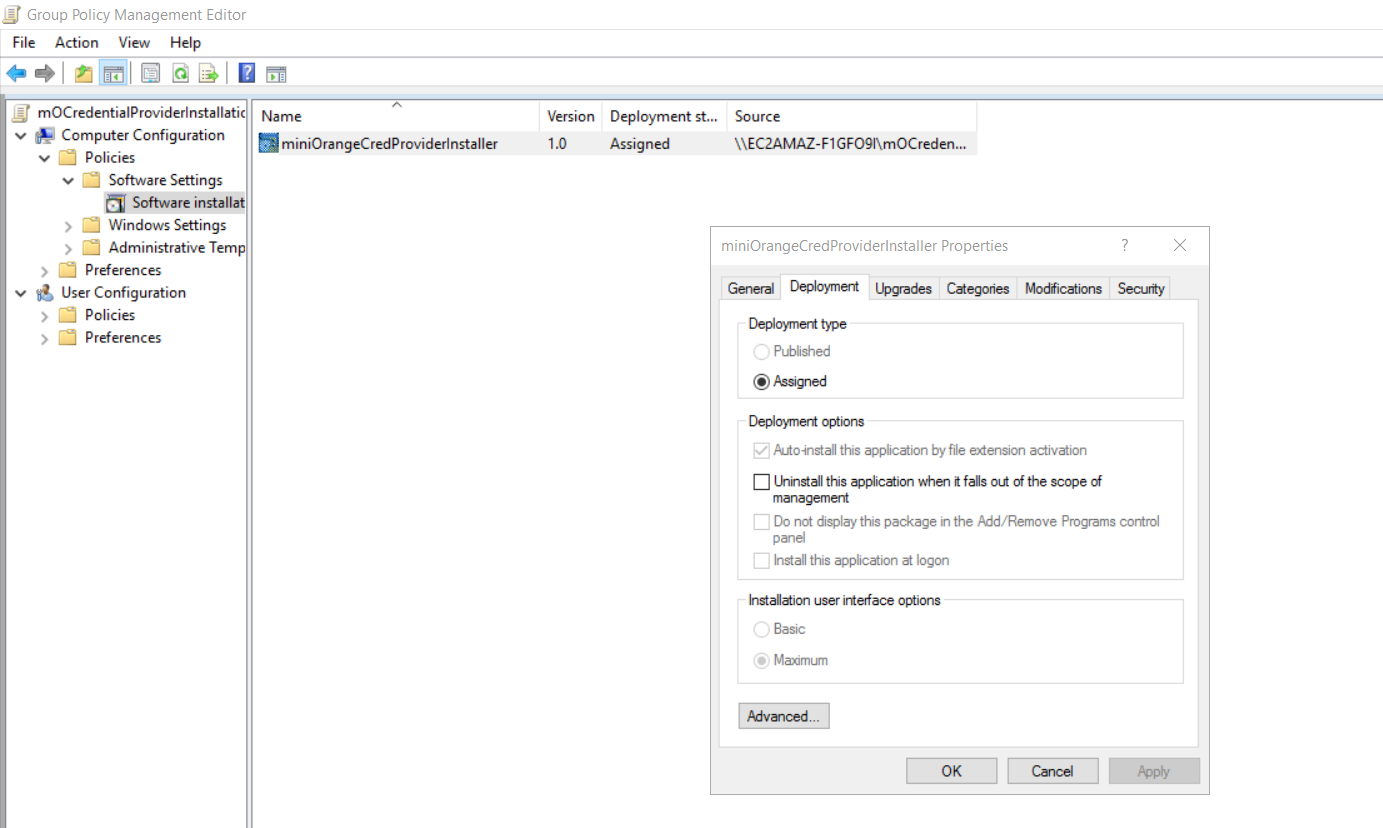Open the Action menu

coord(77,42)
